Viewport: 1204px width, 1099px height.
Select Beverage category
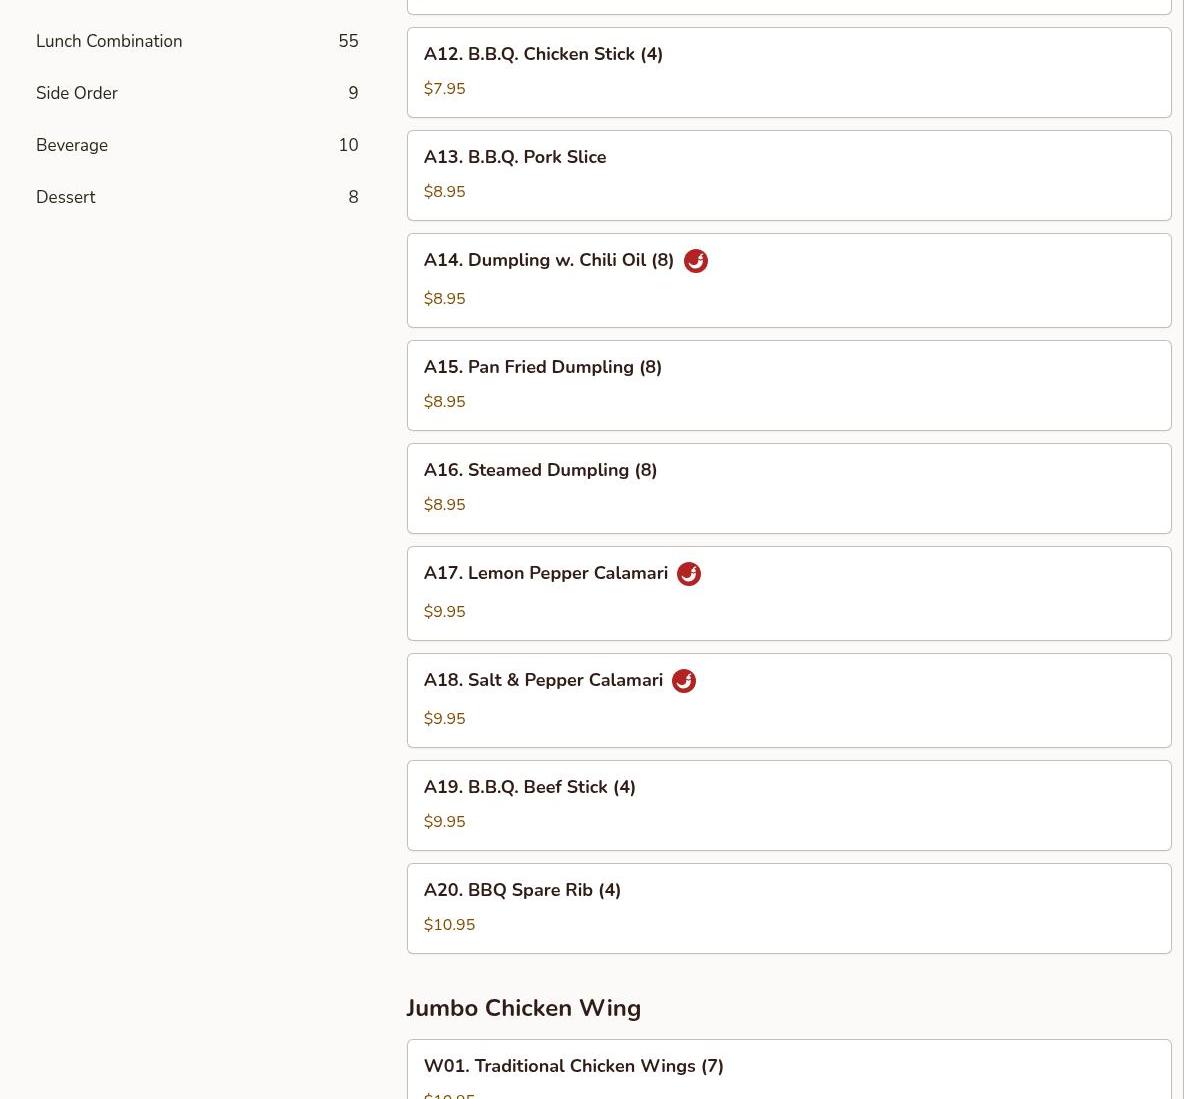(x=197, y=145)
